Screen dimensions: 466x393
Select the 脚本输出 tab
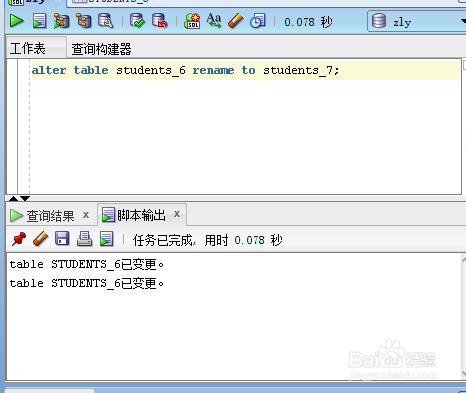[141, 215]
